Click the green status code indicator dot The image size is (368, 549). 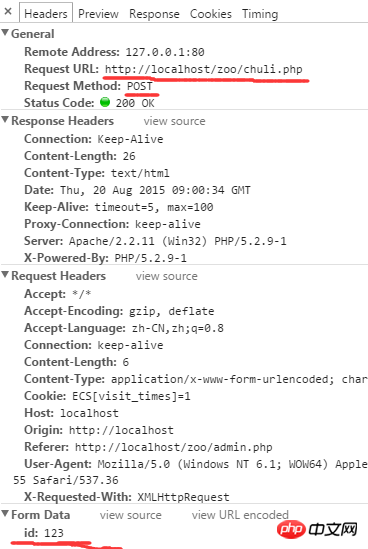(x=105, y=102)
